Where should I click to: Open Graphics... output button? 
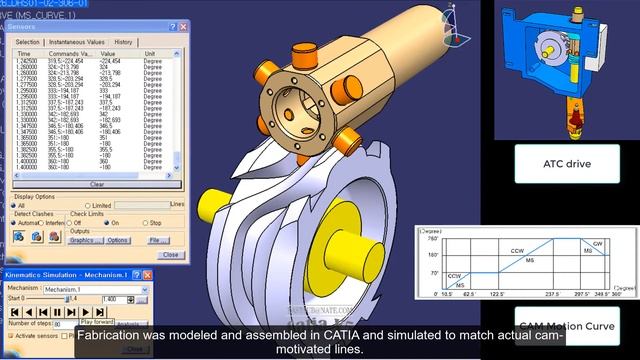pos(85,240)
